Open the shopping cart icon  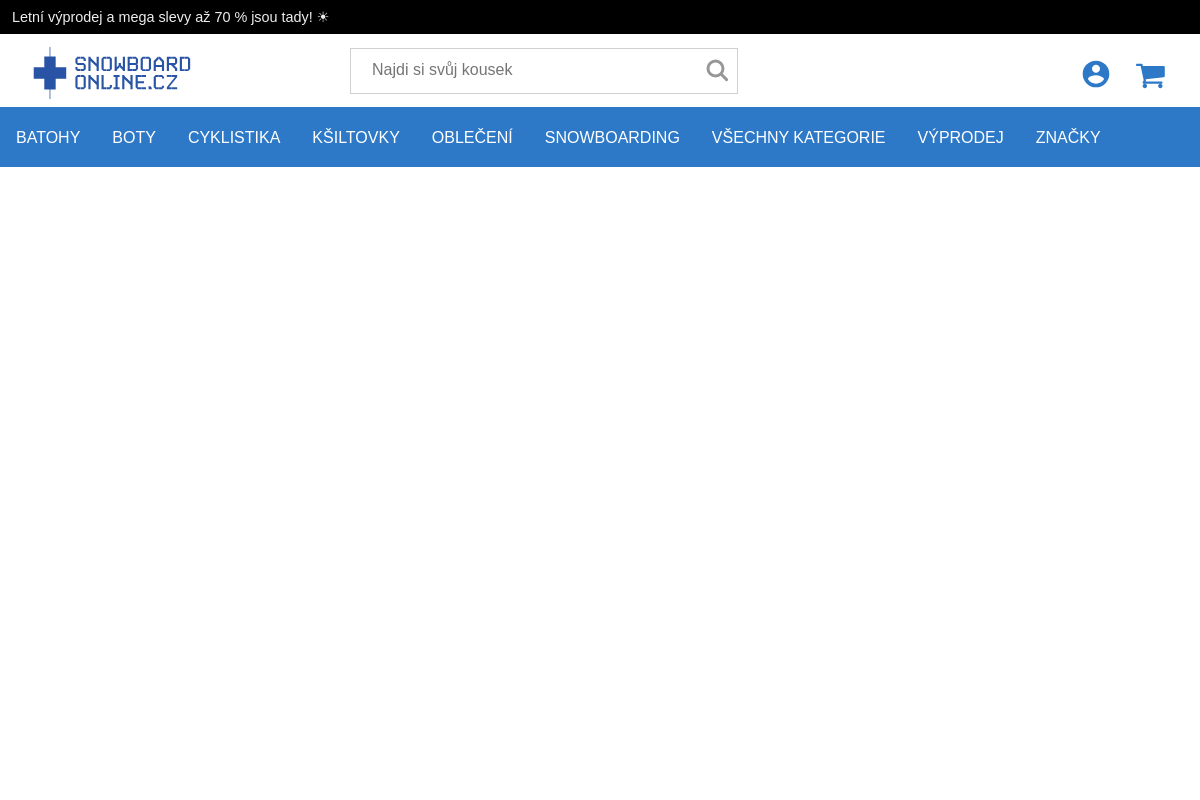pos(1150,75)
